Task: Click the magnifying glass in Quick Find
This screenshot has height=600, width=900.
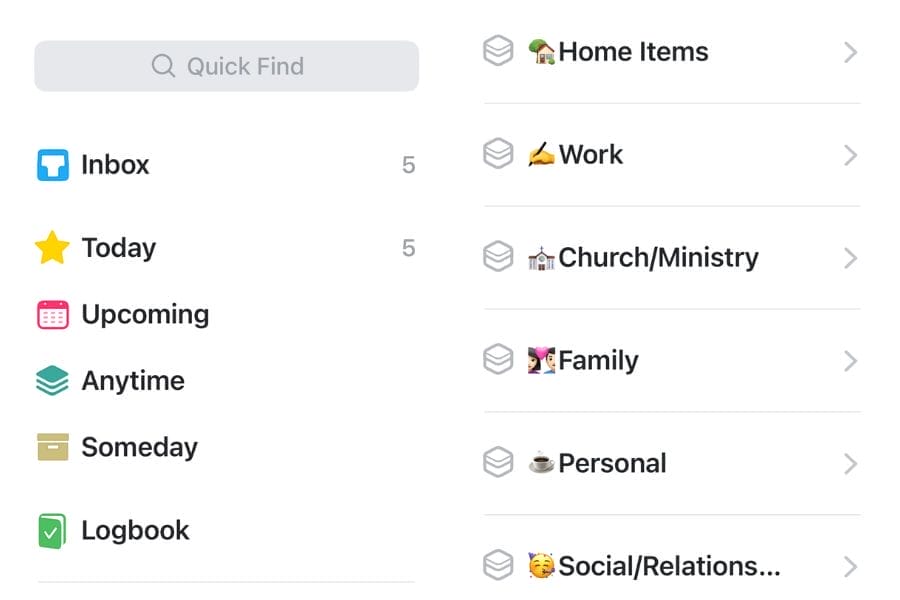Action: (x=163, y=66)
